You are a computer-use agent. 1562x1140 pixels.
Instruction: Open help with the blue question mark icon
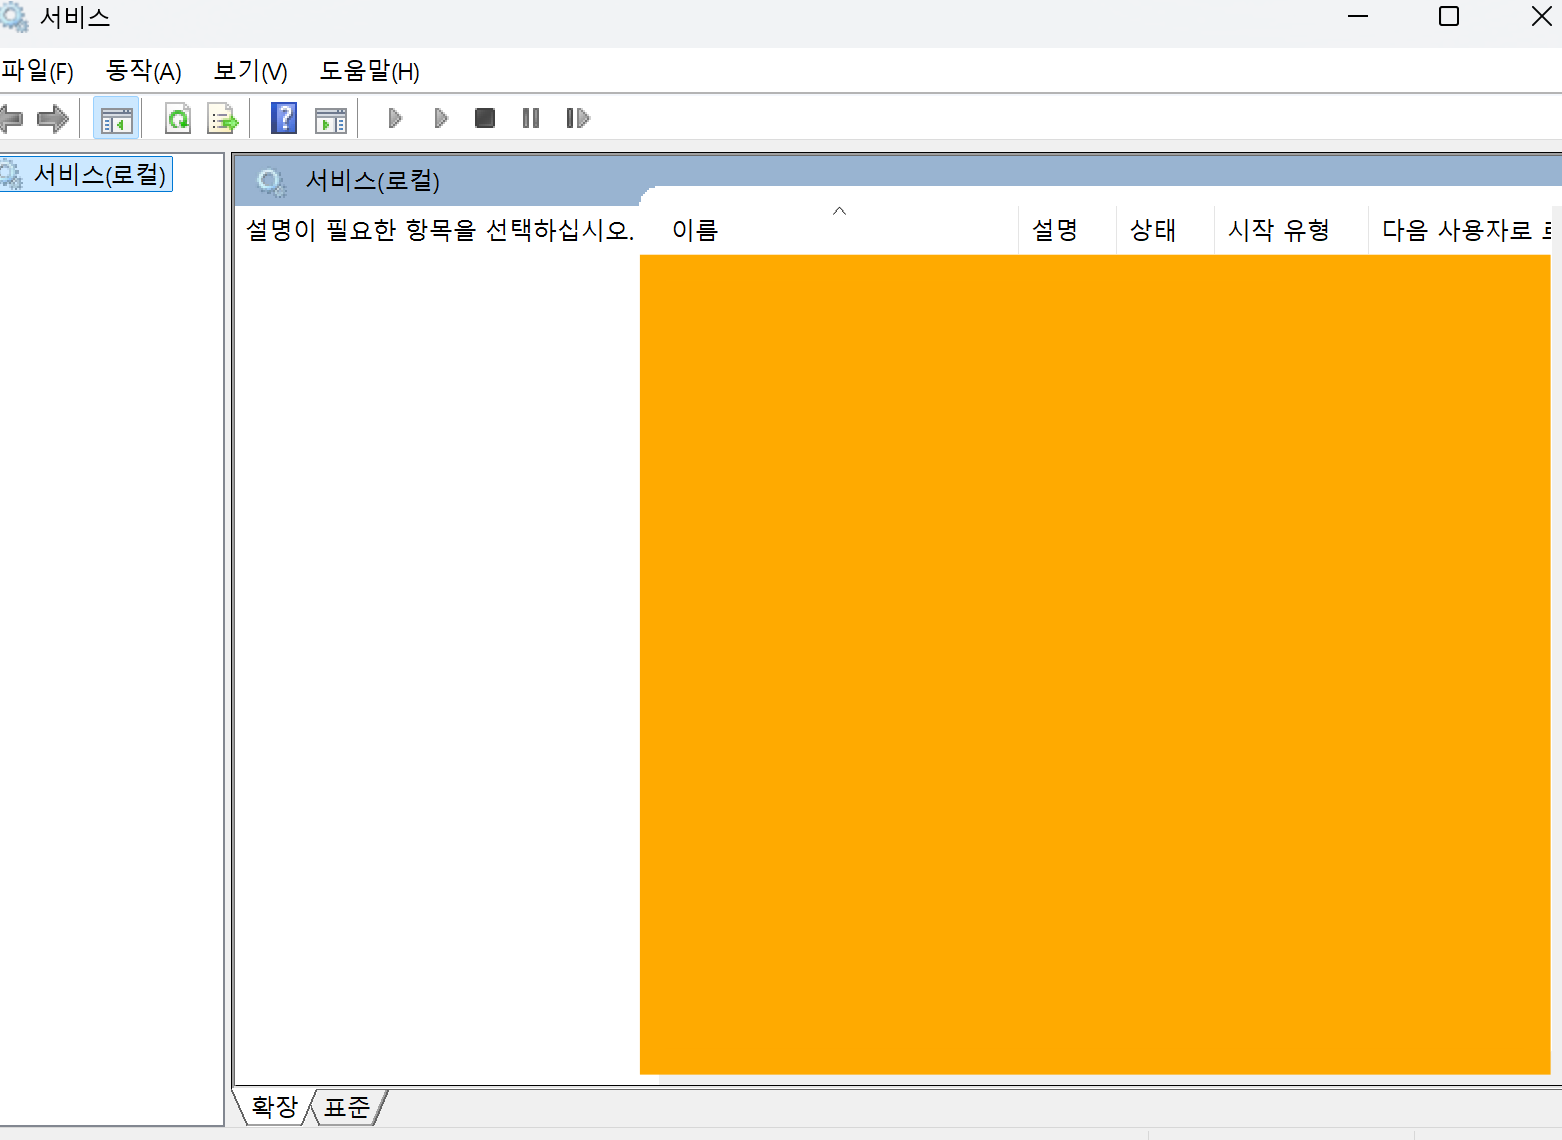point(284,118)
